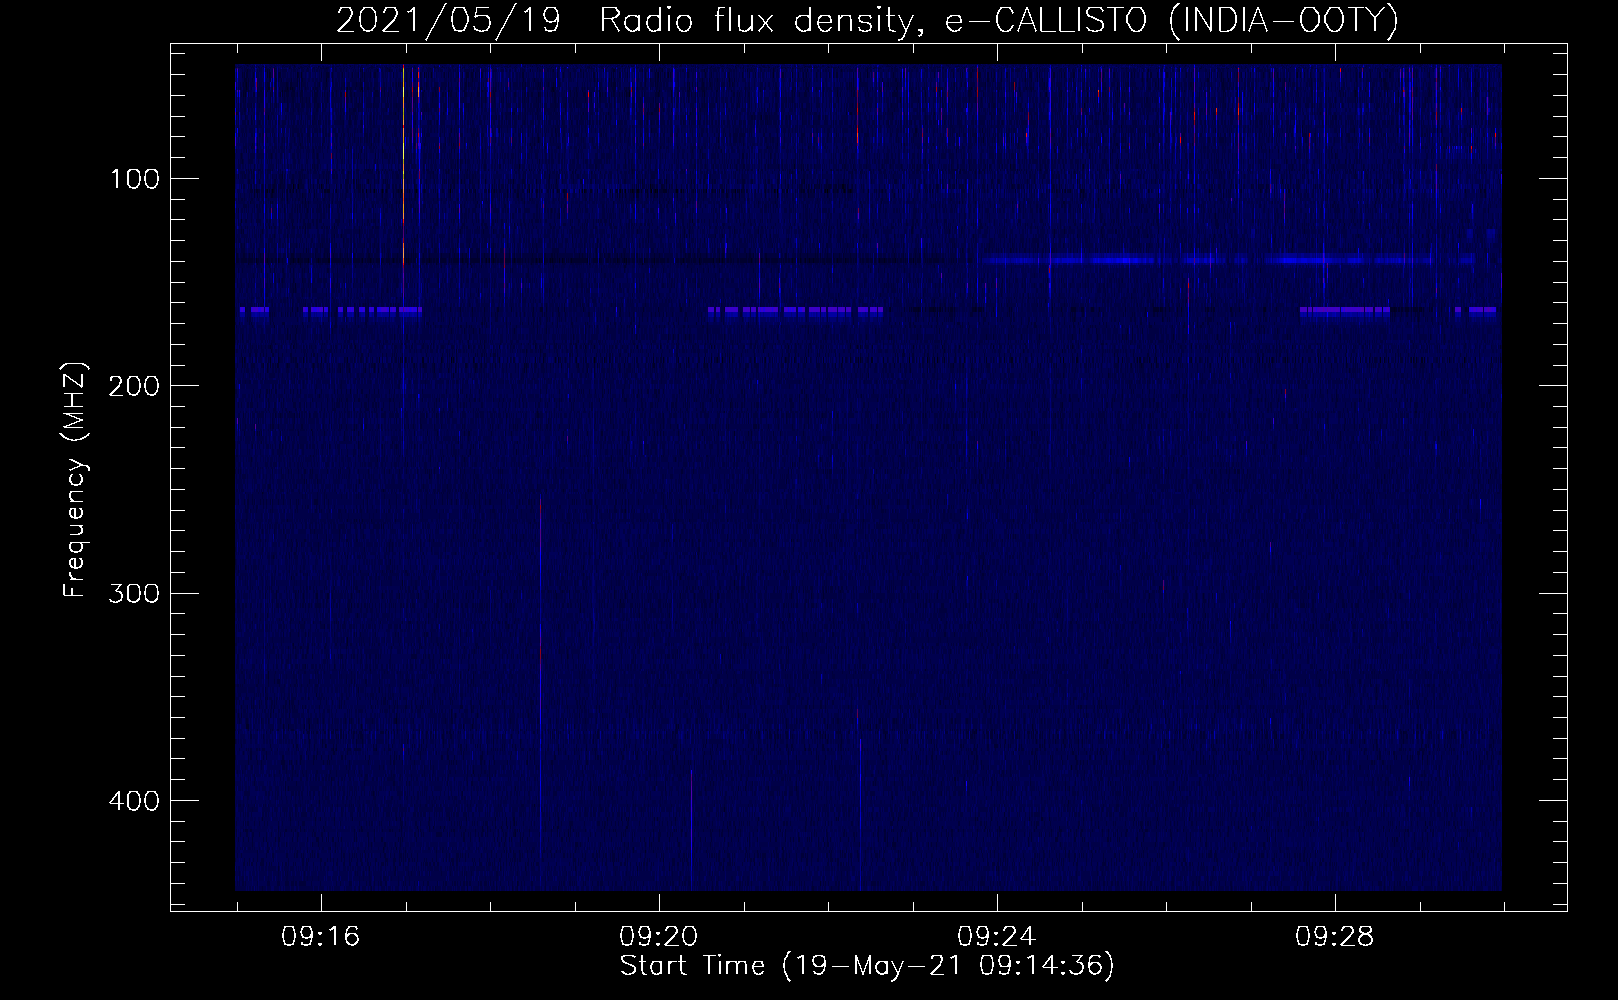
Task: Click the 09:20 time tick label
Action: (x=658, y=937)
